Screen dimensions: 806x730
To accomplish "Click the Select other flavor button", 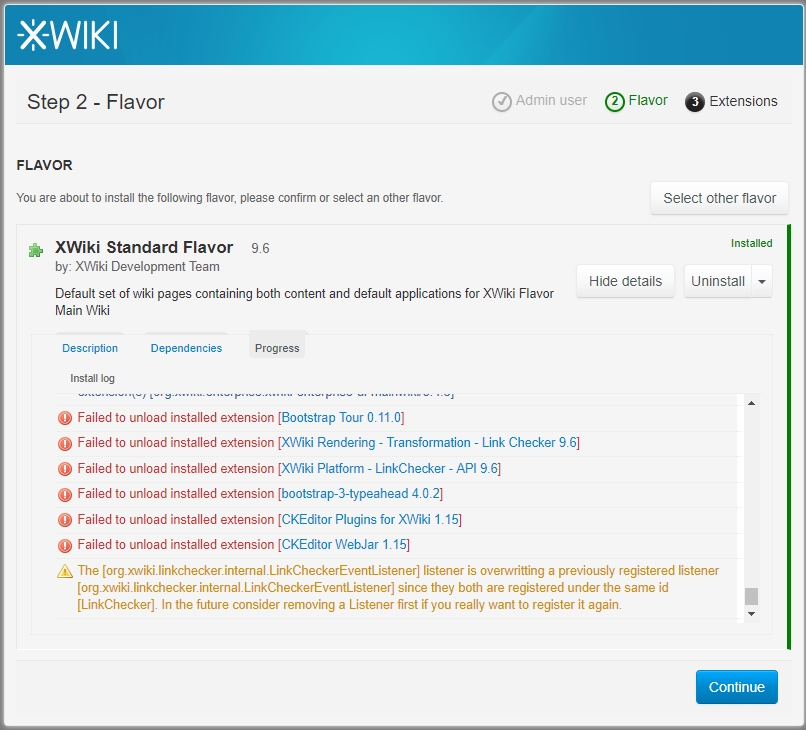I will point(719,198).
